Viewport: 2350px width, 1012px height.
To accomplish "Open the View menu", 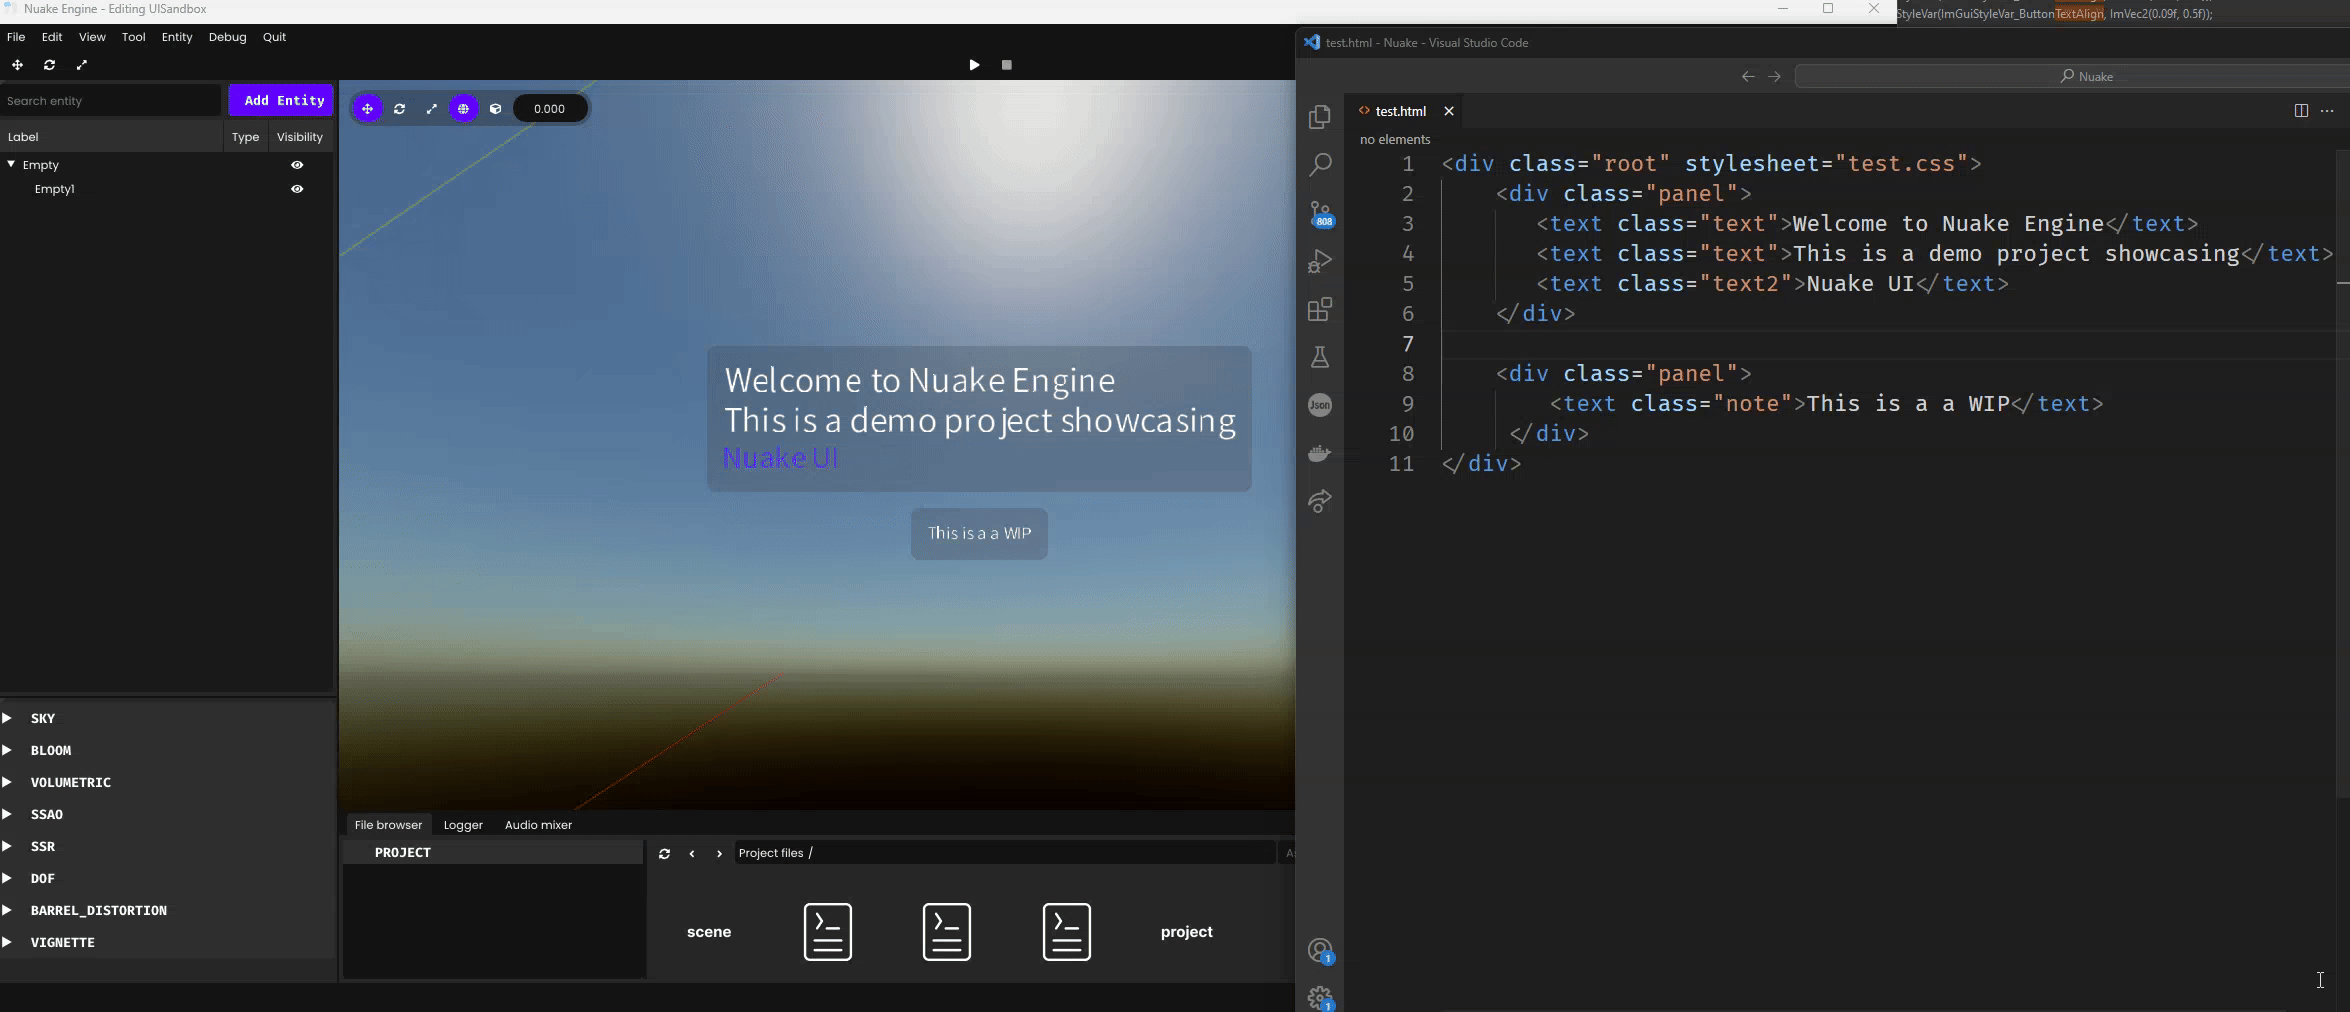I will click(92, 37).
